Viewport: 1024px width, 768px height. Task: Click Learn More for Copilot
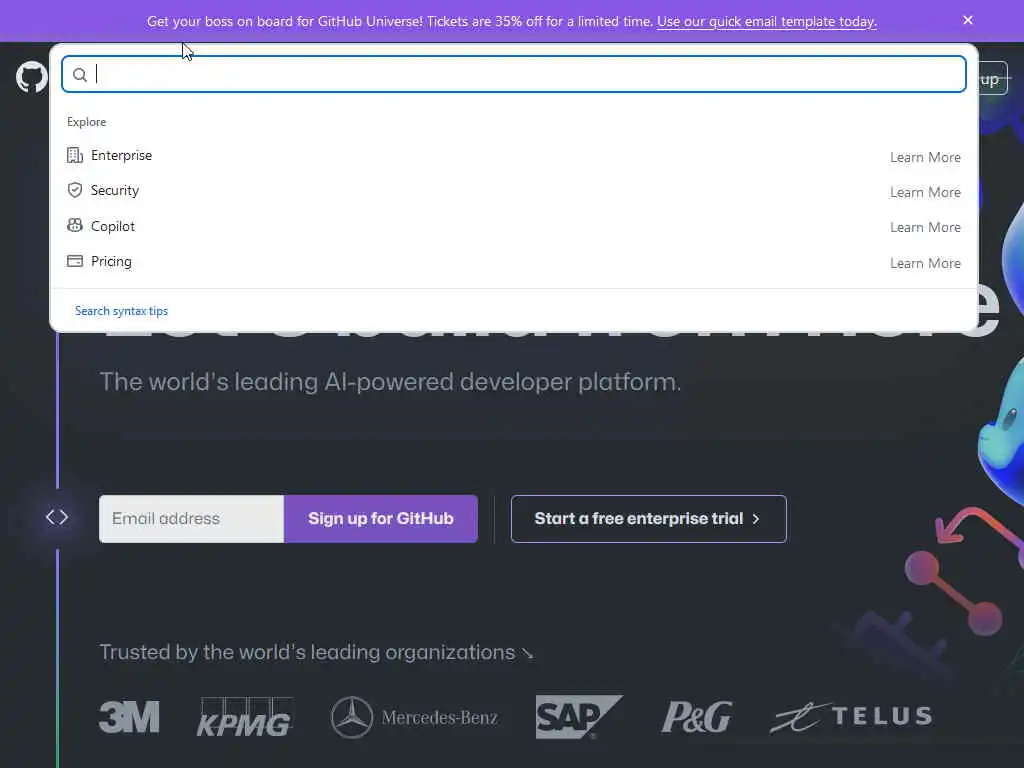925,228
